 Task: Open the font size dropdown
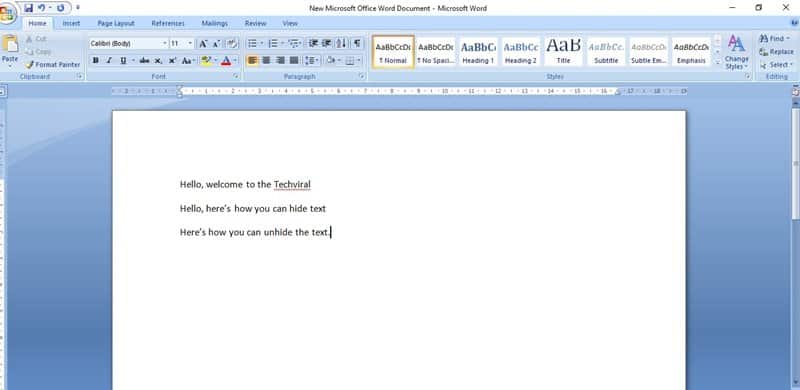coord(190,44)
